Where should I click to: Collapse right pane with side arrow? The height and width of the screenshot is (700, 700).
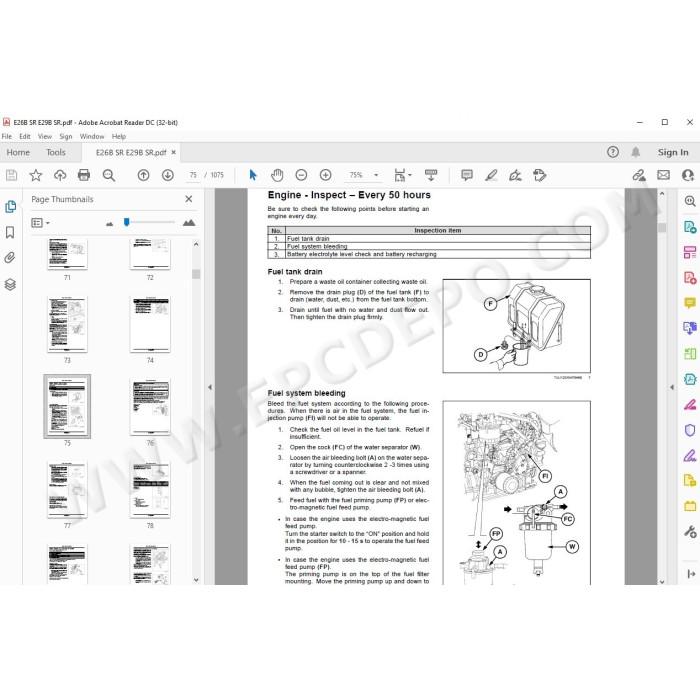click(x=672, y=387)
